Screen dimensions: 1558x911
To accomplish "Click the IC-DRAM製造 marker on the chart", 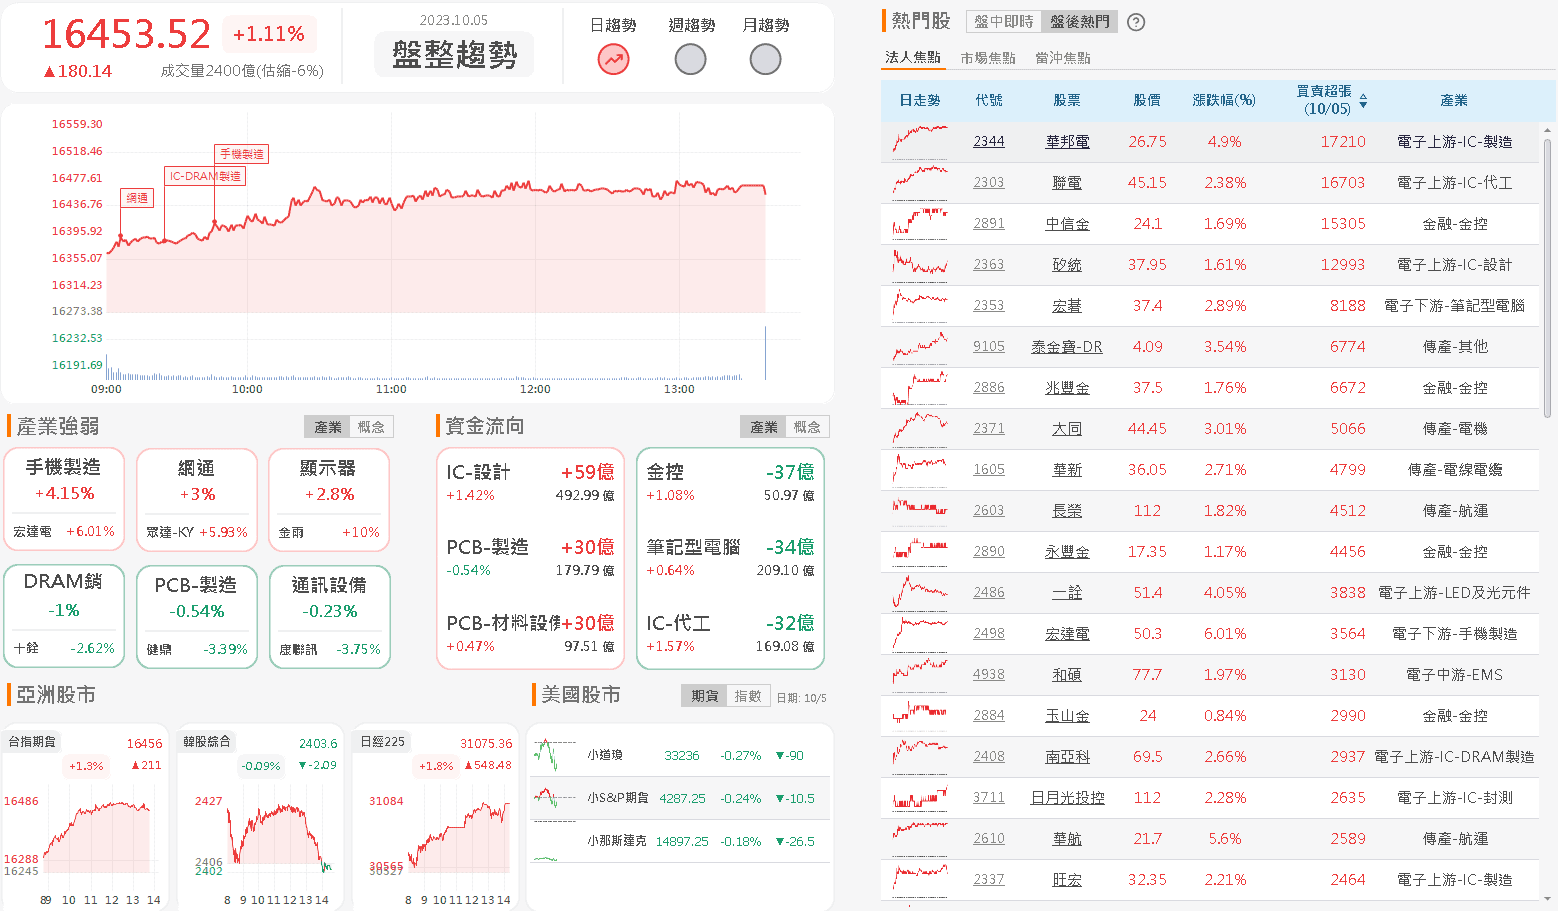I will pyautogui.click(x=205, y=176).
